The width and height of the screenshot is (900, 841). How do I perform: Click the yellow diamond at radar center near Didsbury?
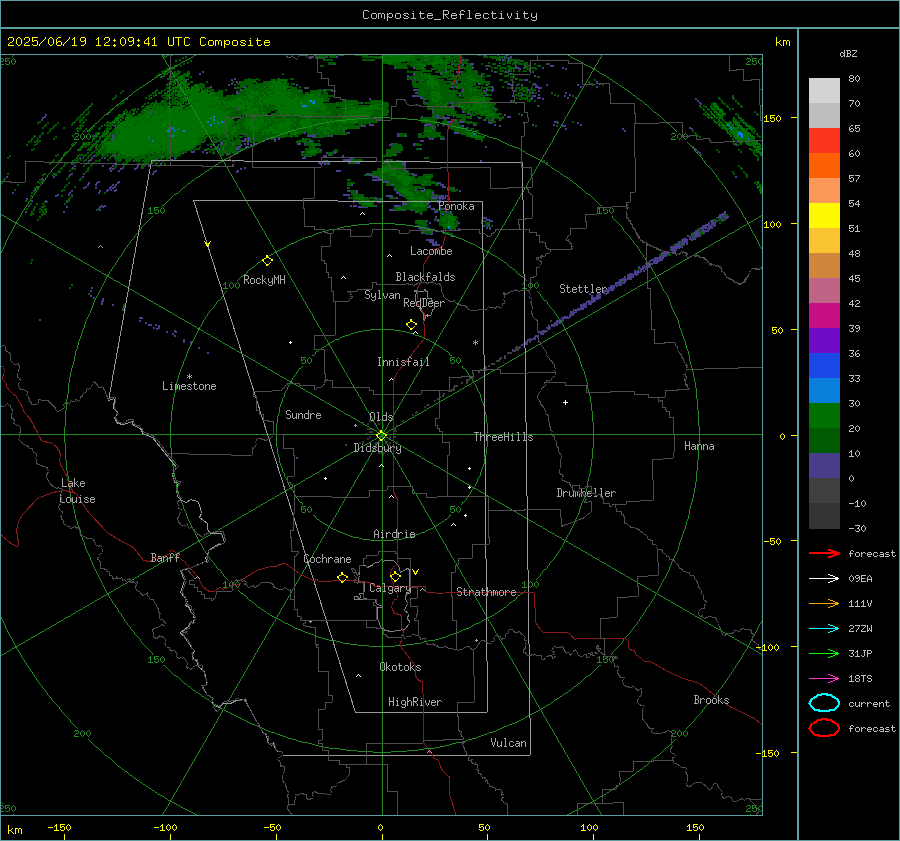point(381,436)
